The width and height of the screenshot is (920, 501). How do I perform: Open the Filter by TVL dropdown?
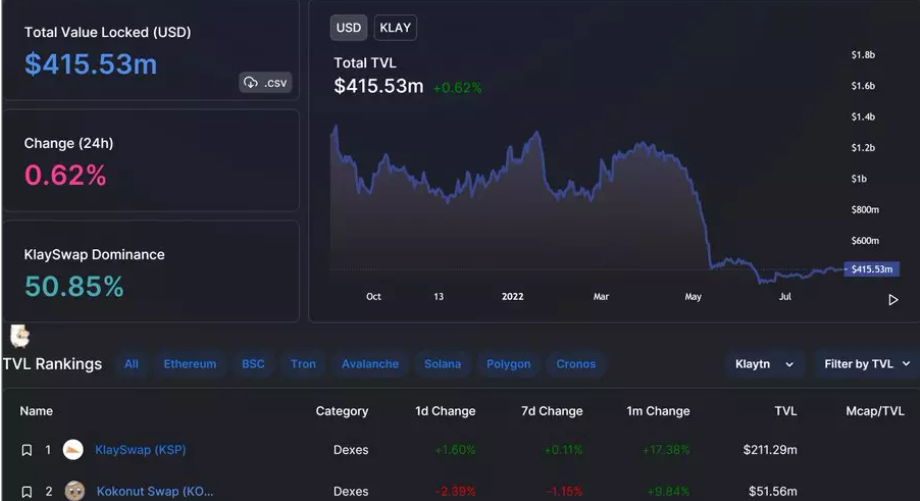coord(867,364)
